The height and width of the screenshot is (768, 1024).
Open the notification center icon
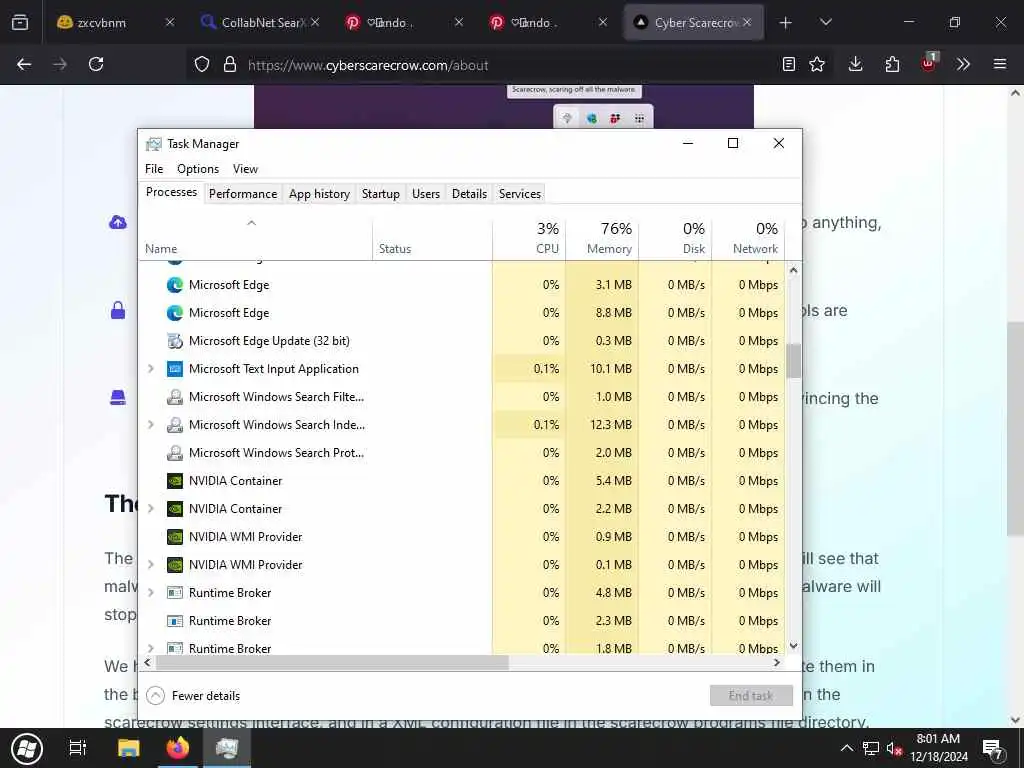(993, 749)
